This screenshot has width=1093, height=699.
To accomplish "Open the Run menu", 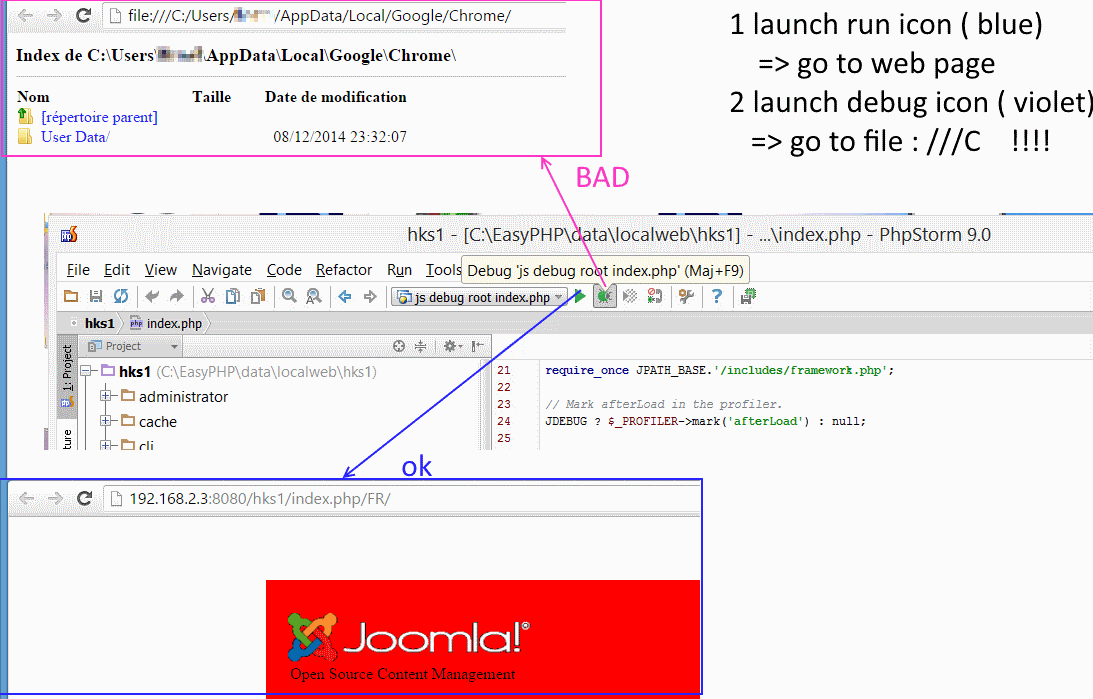I will pos(399,270).
